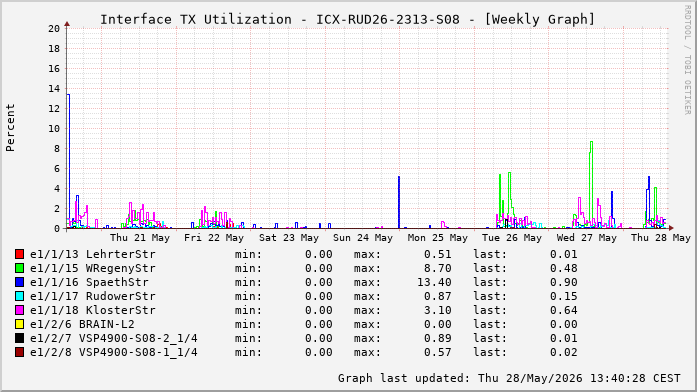697x392 pixels.
Task: Click the max value 0.57 for VSP4900-S08-1_1/4
Action: click(438, 352)
